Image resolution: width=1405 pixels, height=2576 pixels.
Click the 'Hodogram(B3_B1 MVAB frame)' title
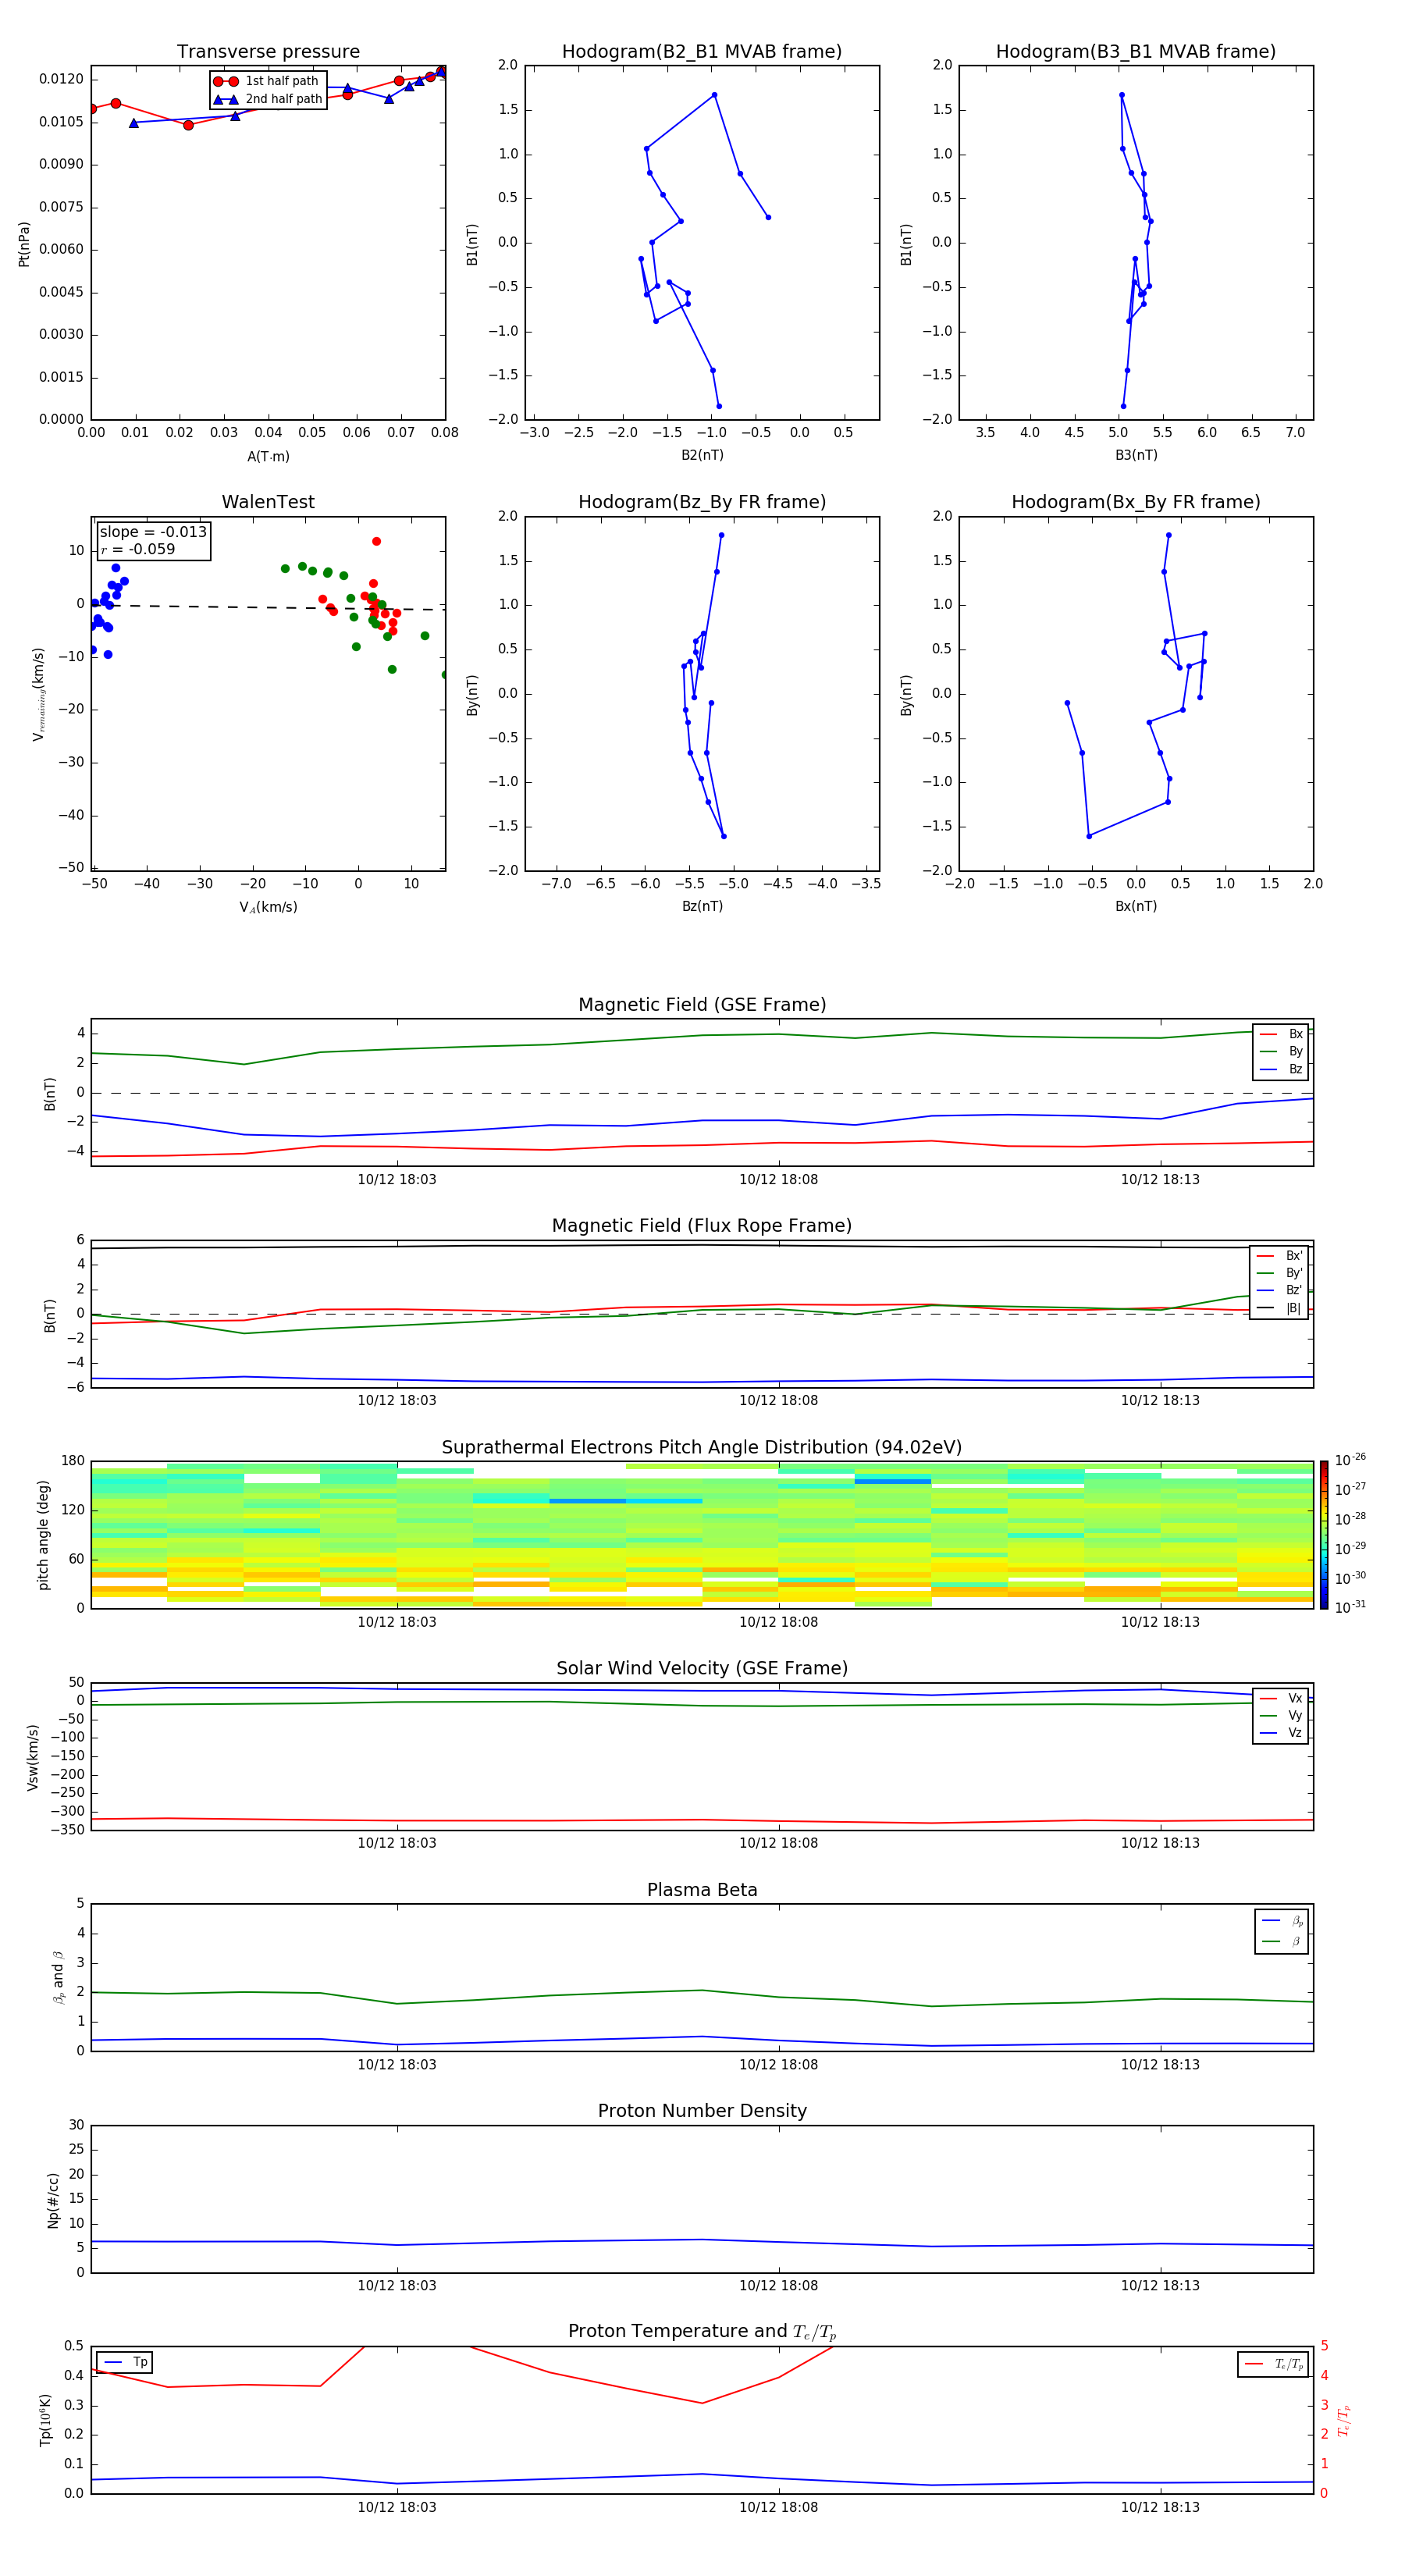click(x=1136, y=52)
